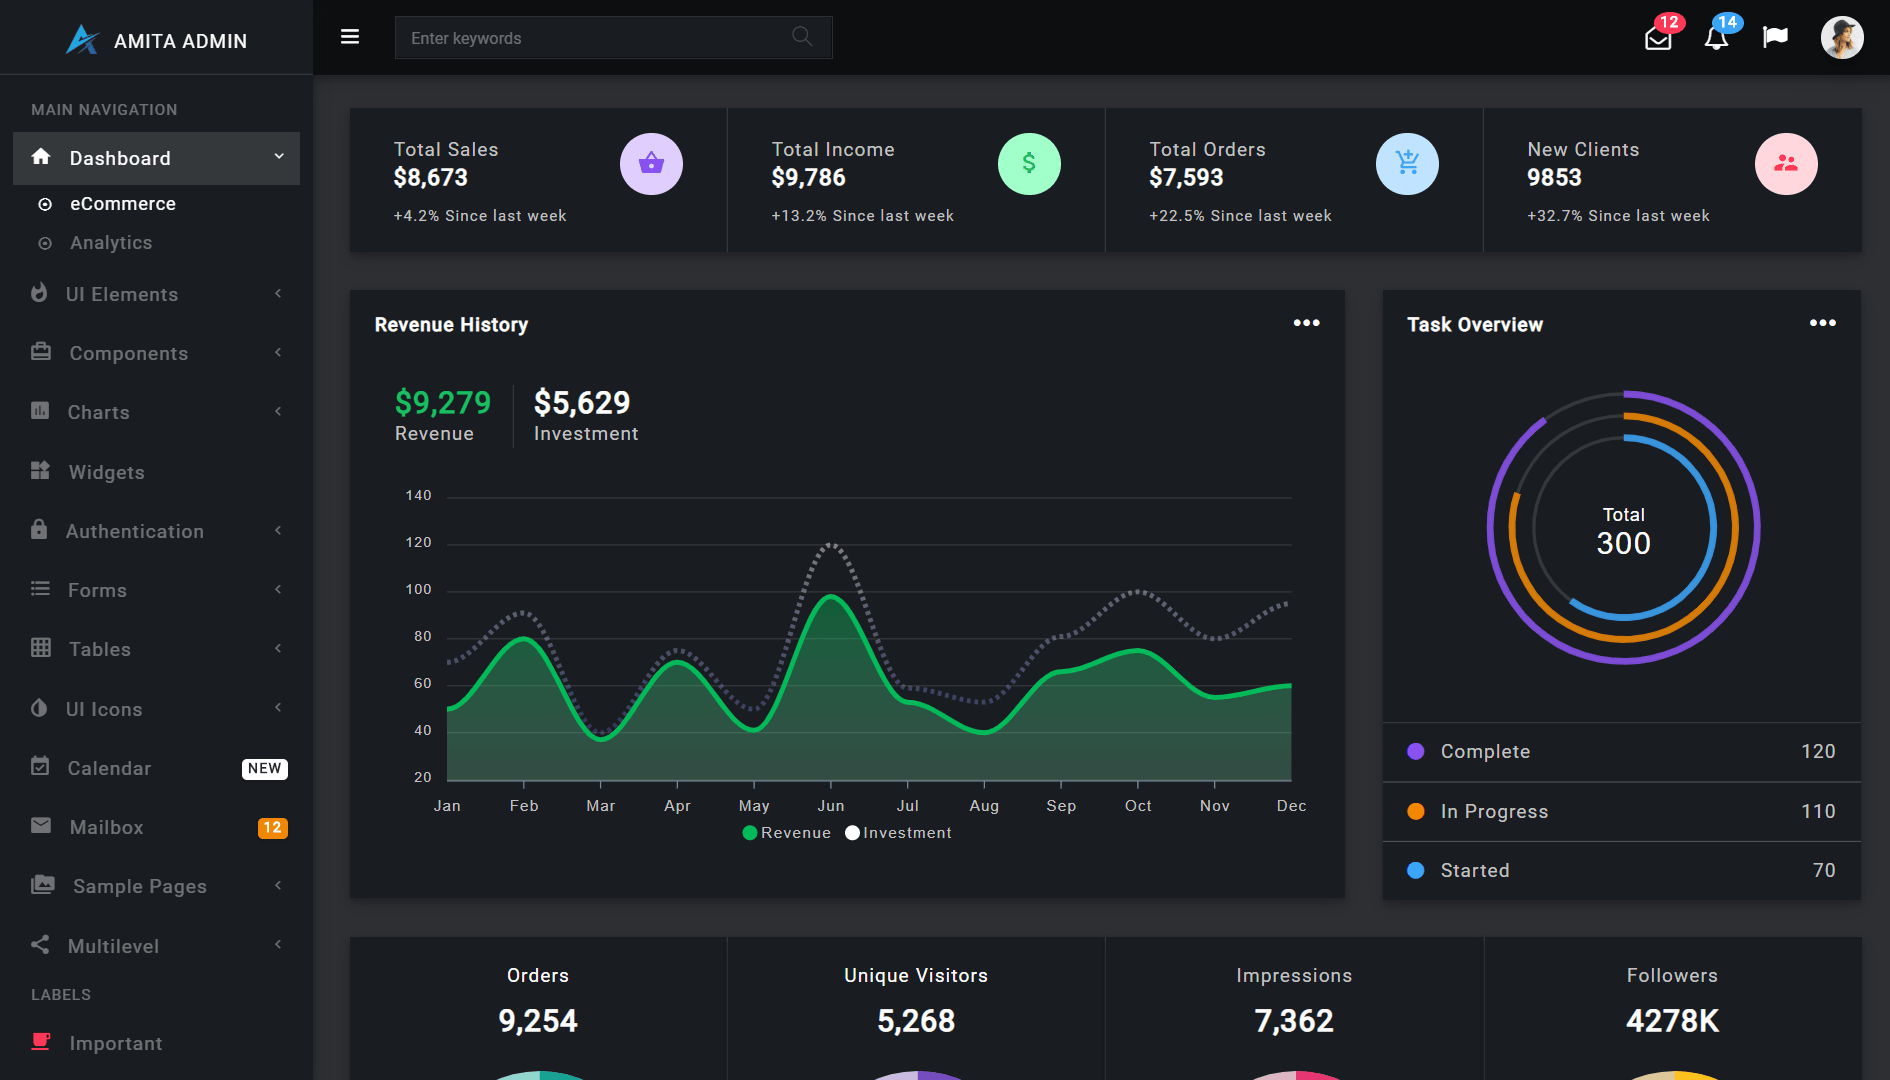
Task: Open the Widgets menu item
Action: pyautogui.click(x=157, y=472)
